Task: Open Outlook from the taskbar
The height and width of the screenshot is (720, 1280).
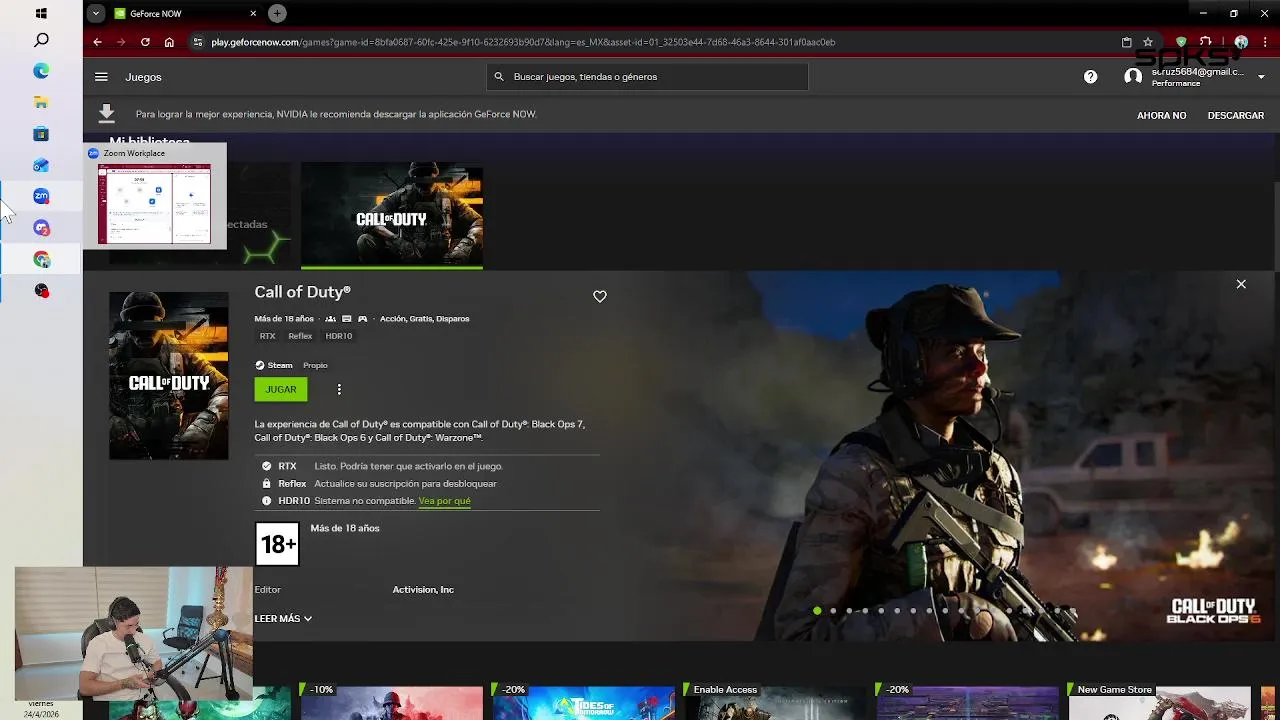Action: tap(41, 165)
